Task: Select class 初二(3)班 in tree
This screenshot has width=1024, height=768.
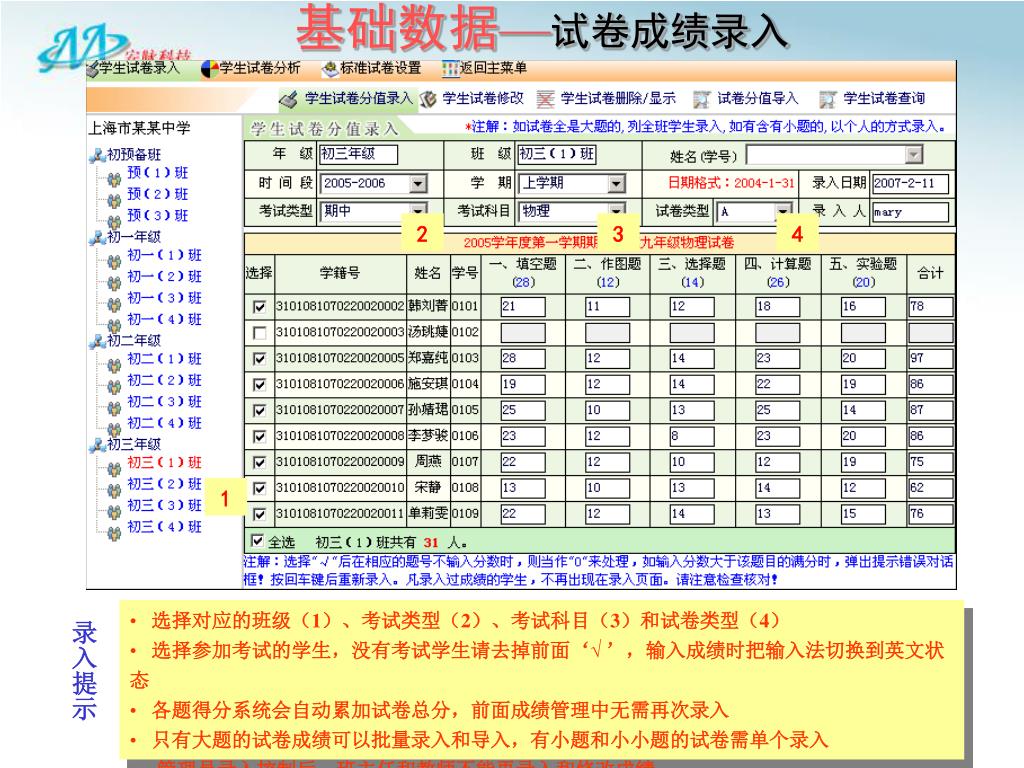Action: point(165,402)
